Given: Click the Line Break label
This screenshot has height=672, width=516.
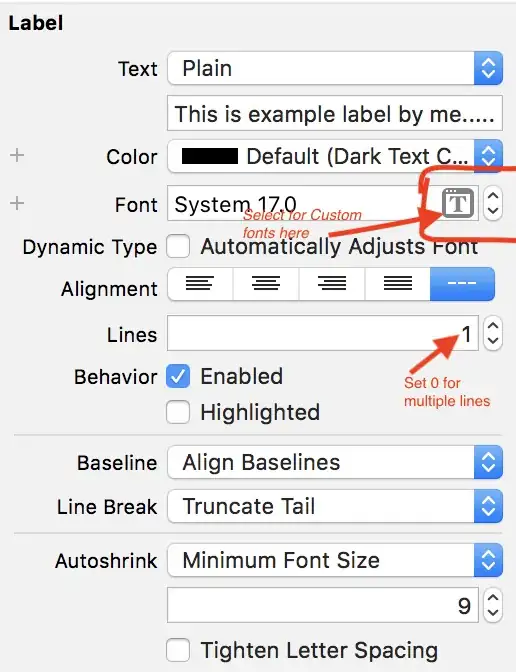Looking at the screenshot, I should [x=107, y=507].
